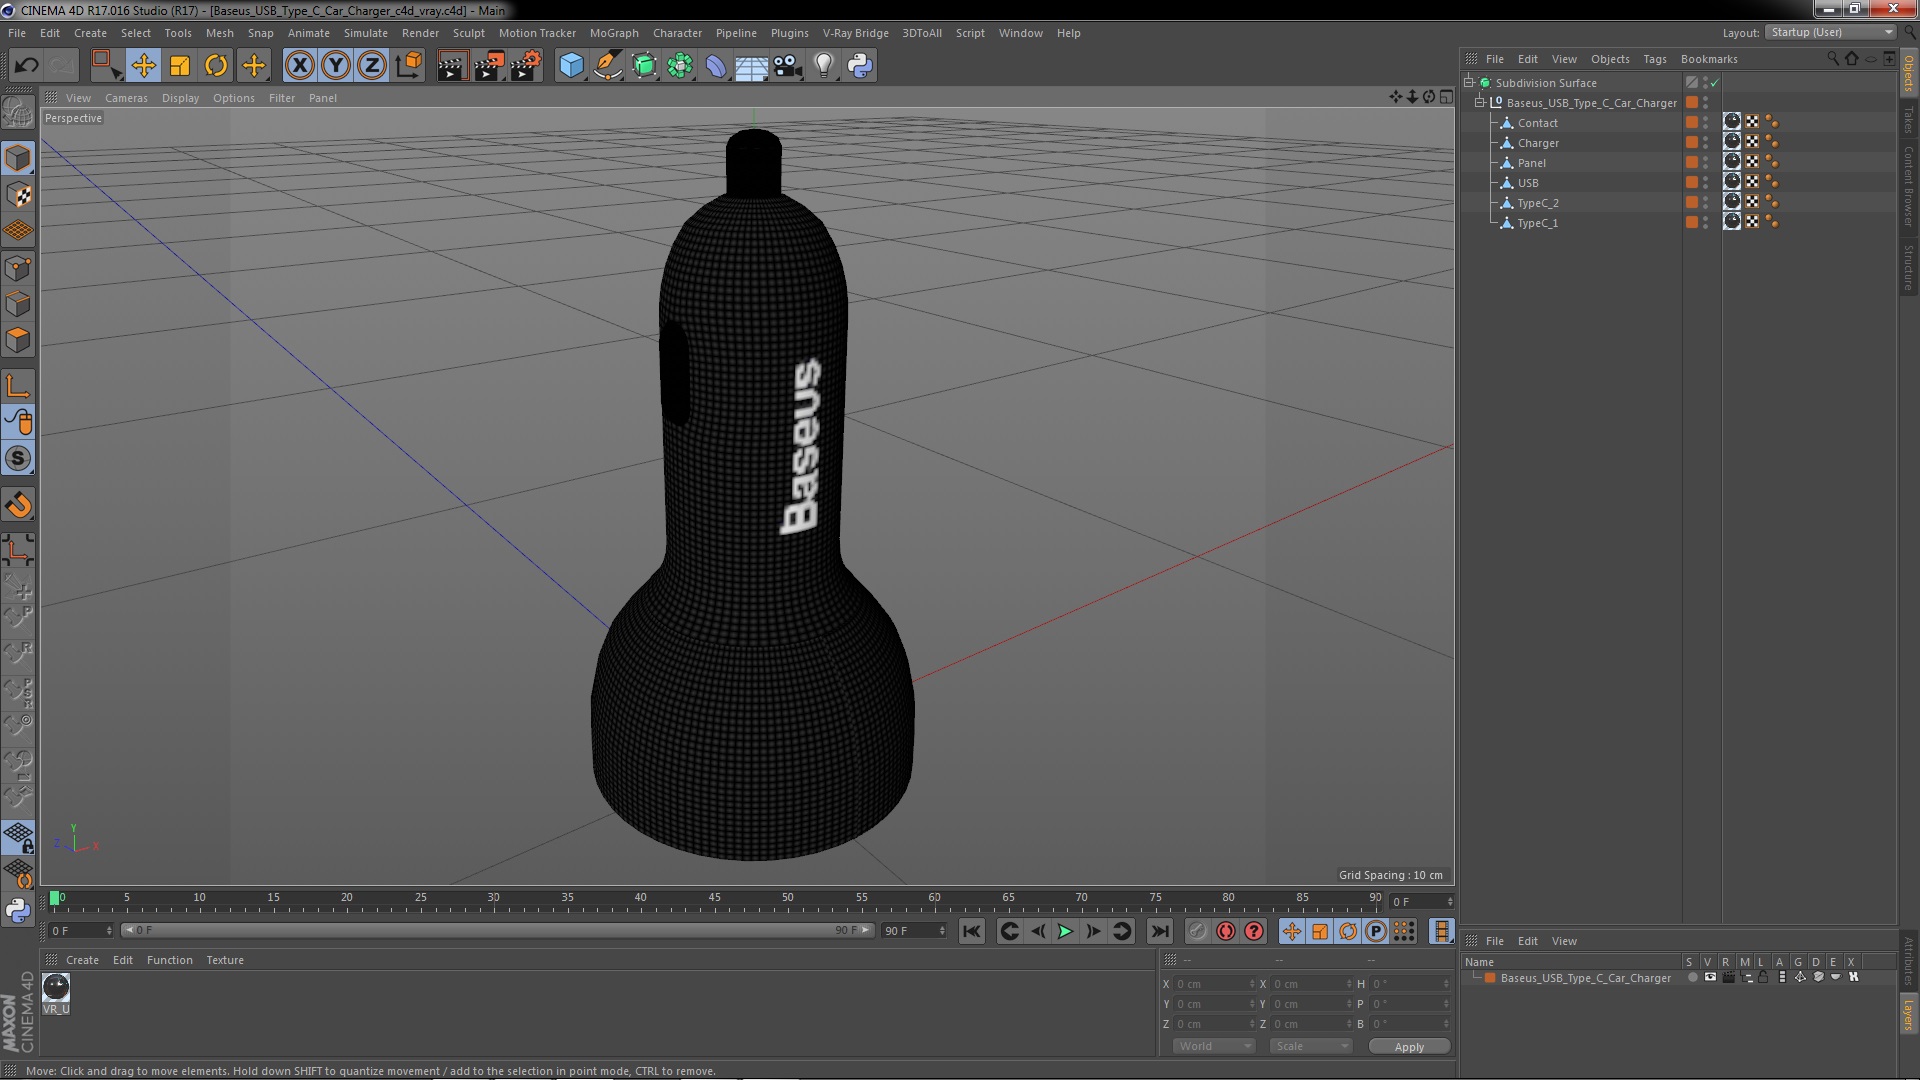Collapse the Subdivision Surface tree node
Viewport: 1920px width, 1080px height.
1469,82
